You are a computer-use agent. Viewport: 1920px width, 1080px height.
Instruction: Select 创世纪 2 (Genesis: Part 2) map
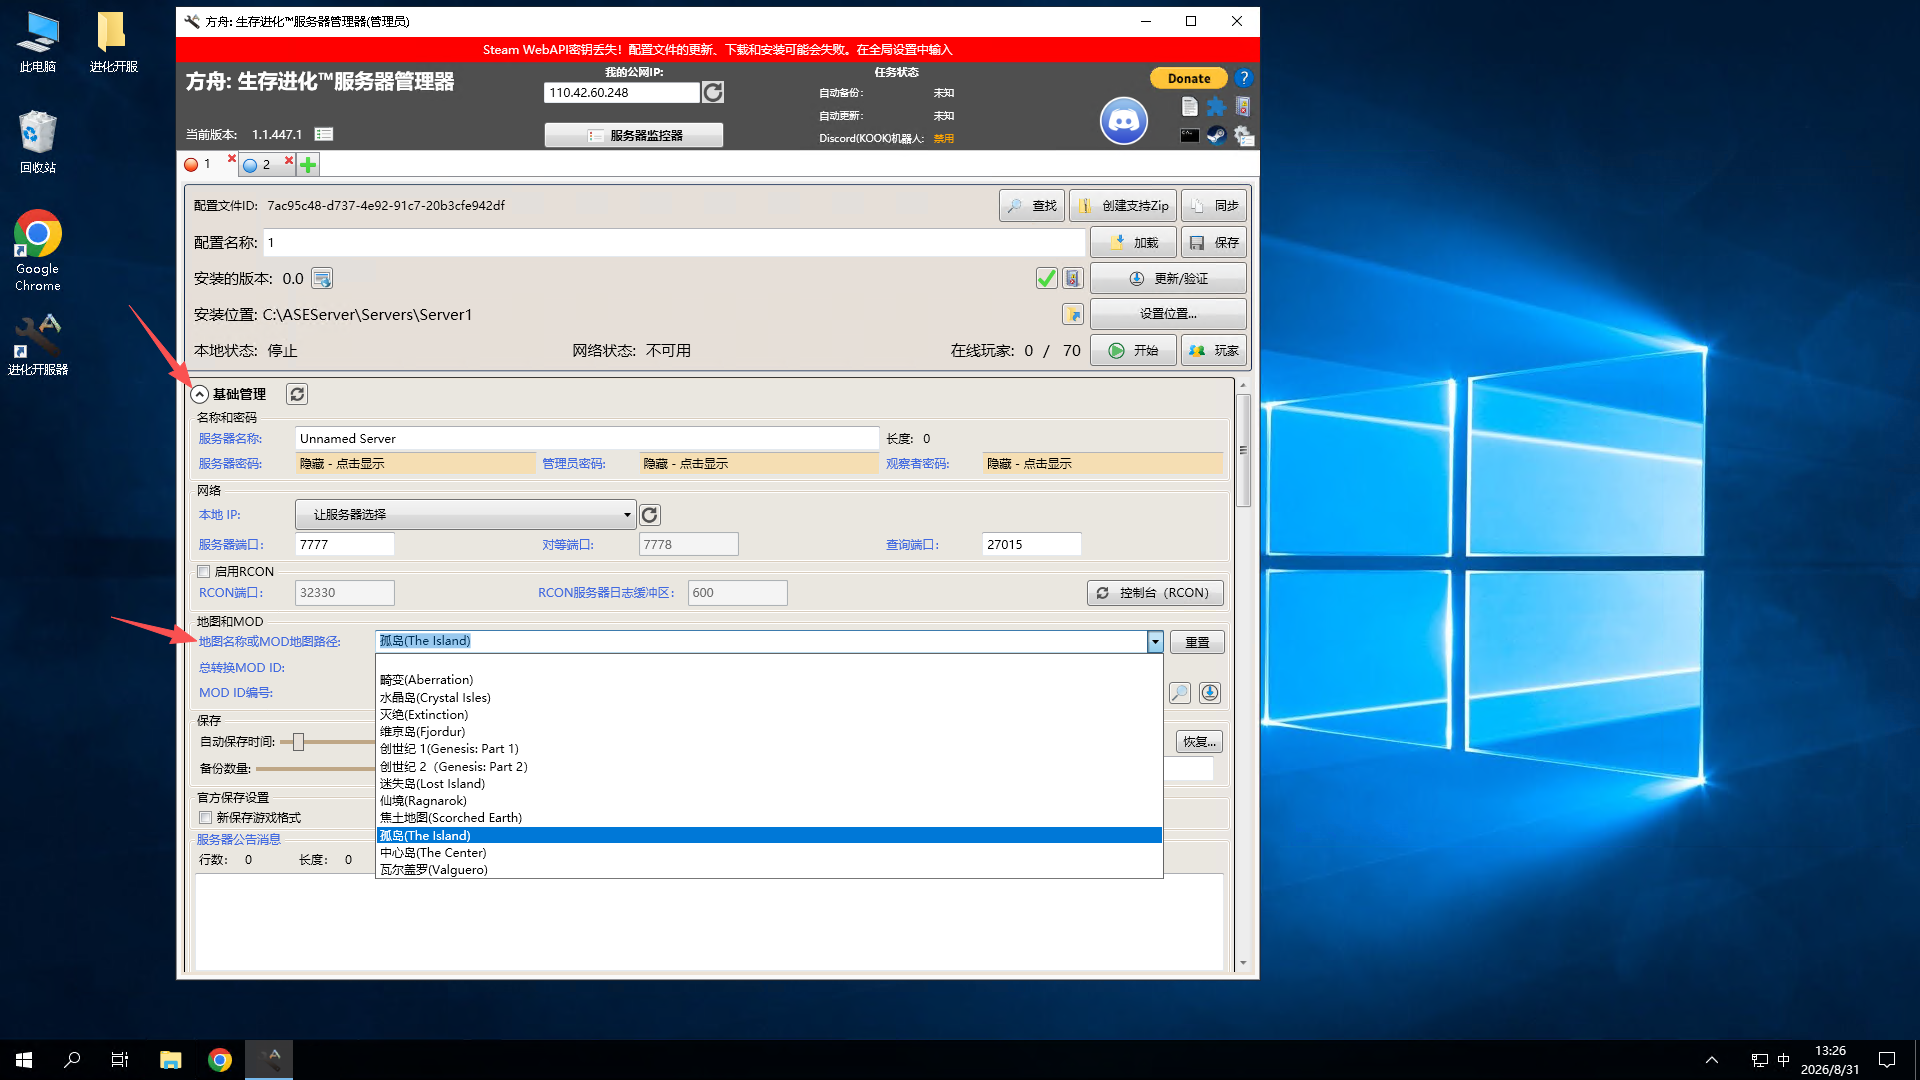[768, 766]
